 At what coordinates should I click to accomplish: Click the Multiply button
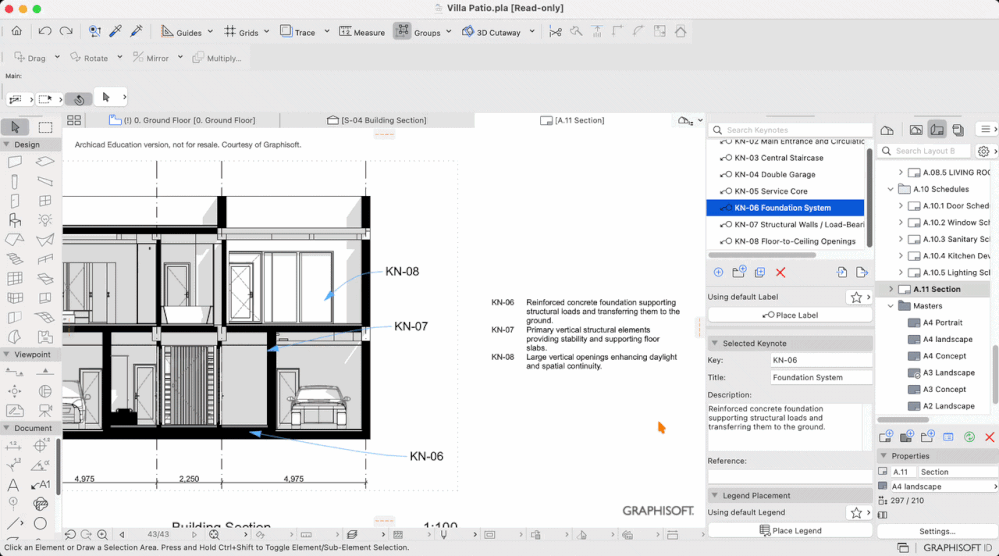click(217, 58)
